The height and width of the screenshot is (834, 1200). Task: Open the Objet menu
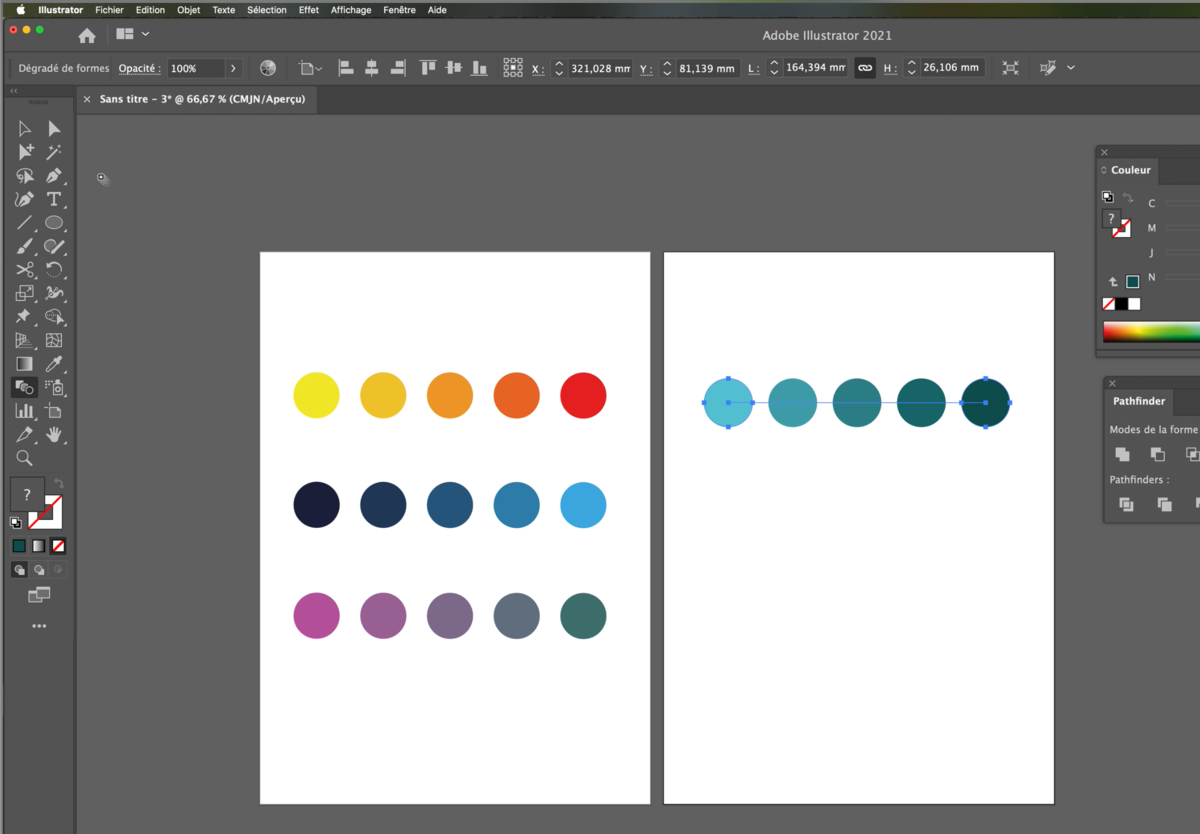(188, 10)
